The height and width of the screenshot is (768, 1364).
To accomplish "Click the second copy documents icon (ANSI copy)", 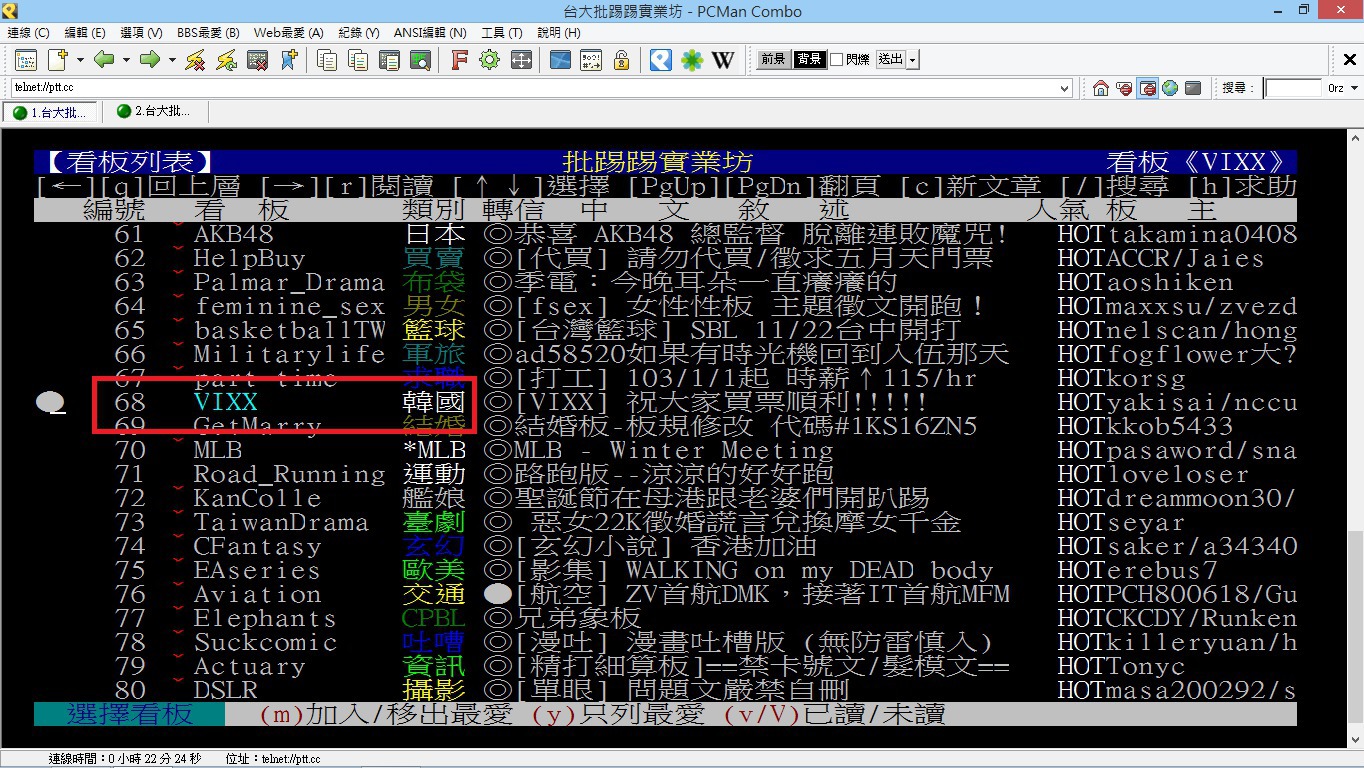I will click(358, 60).
